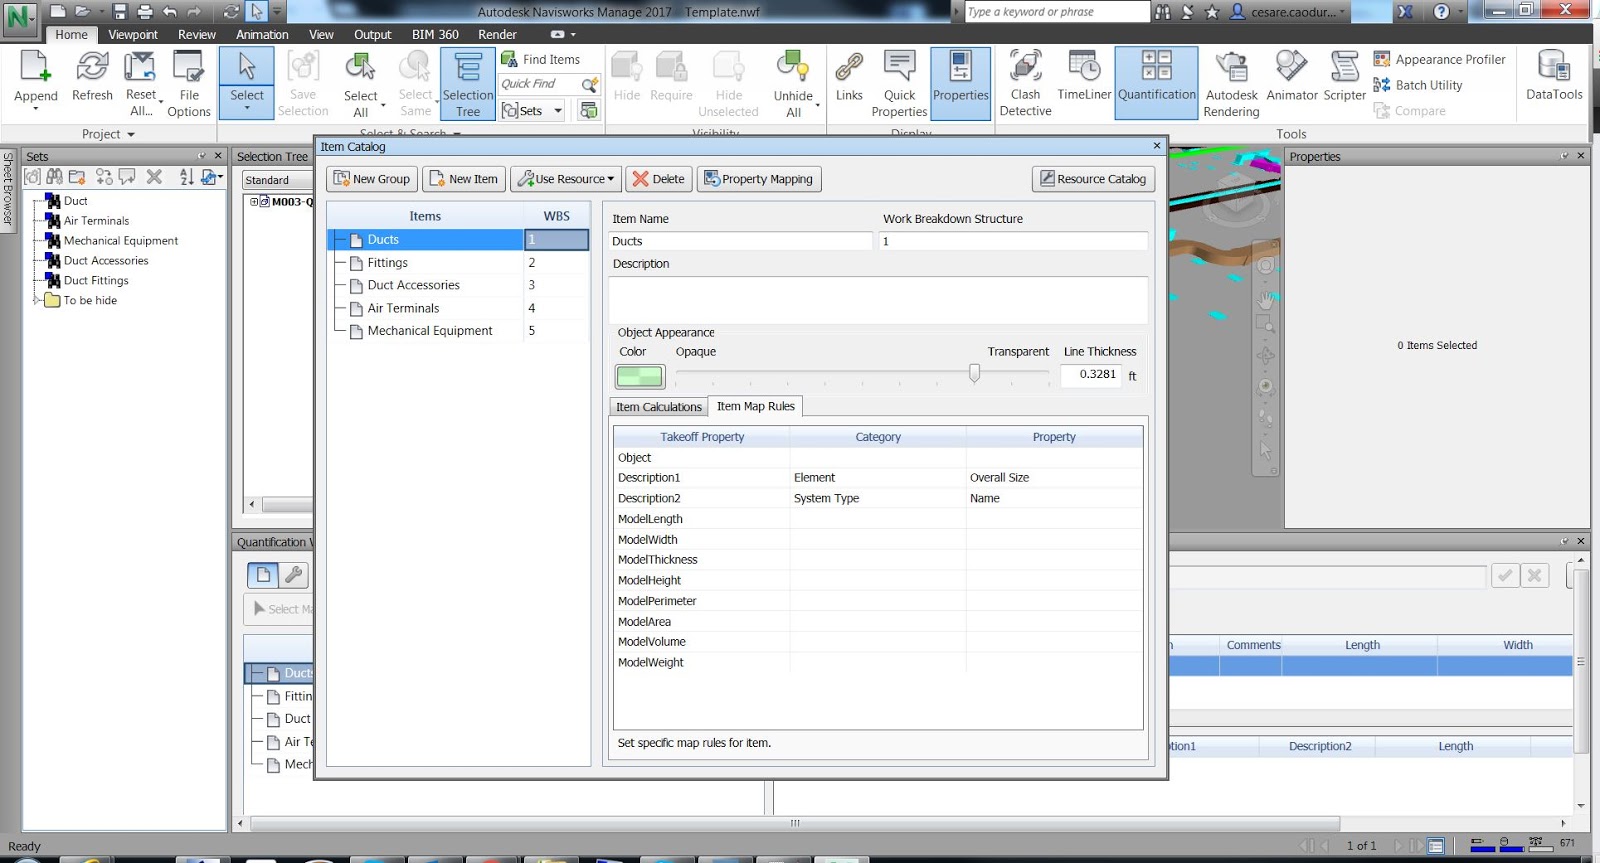
Task: Click the Description text area
Action: click(x=878, y=299)
